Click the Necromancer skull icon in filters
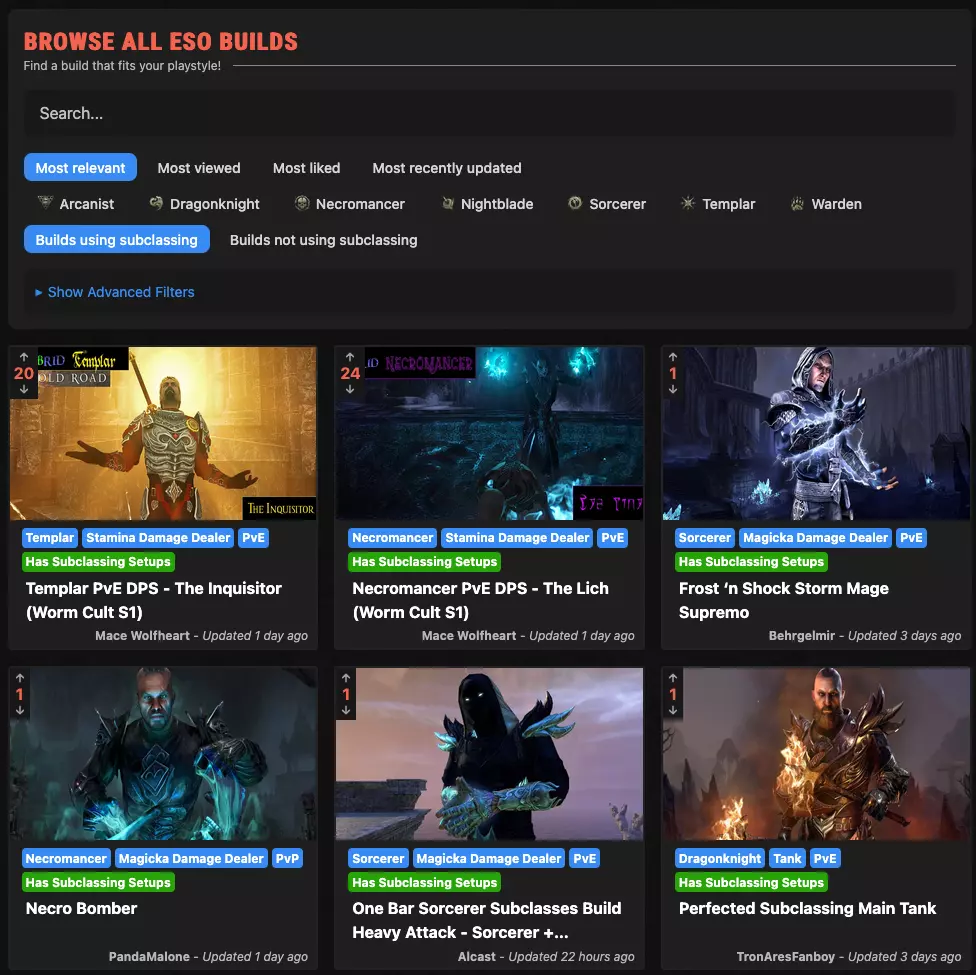The width and height of the screenshot is (976, 975). click(x=302, y=203)
